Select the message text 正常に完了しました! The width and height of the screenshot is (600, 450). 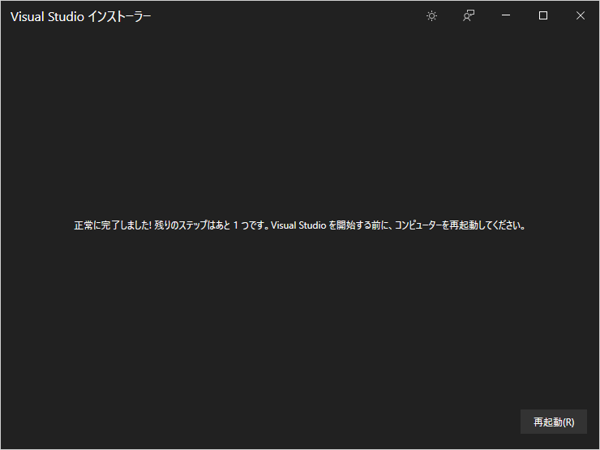[113, 225]
